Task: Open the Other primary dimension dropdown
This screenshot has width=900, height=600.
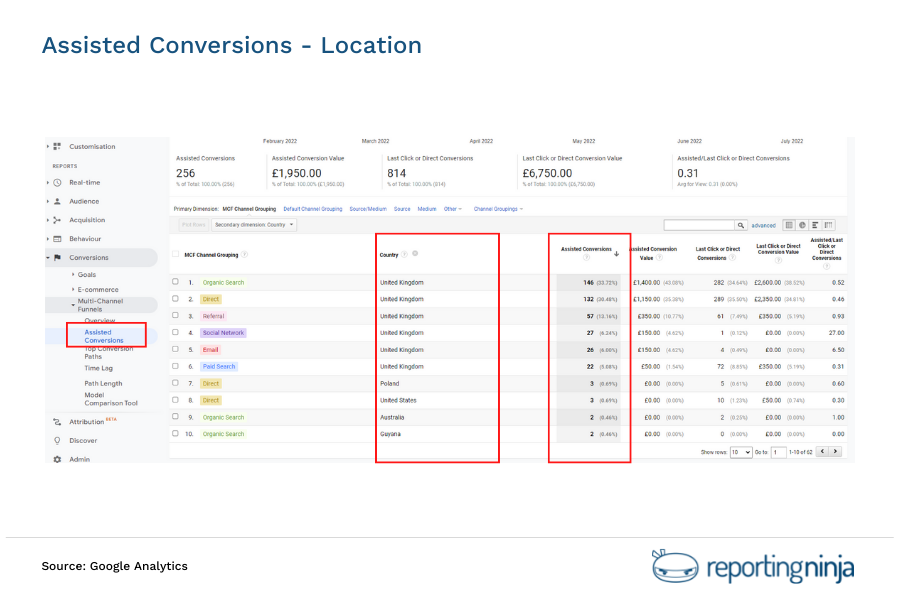Action: (452, 209)
